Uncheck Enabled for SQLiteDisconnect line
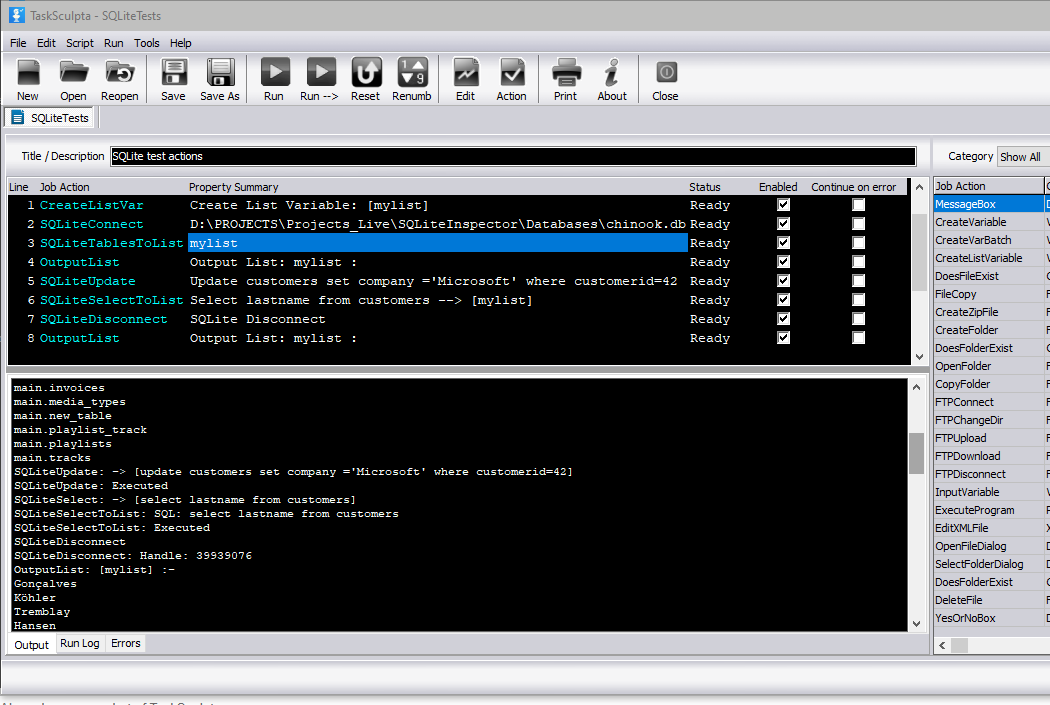 (784, 319)
